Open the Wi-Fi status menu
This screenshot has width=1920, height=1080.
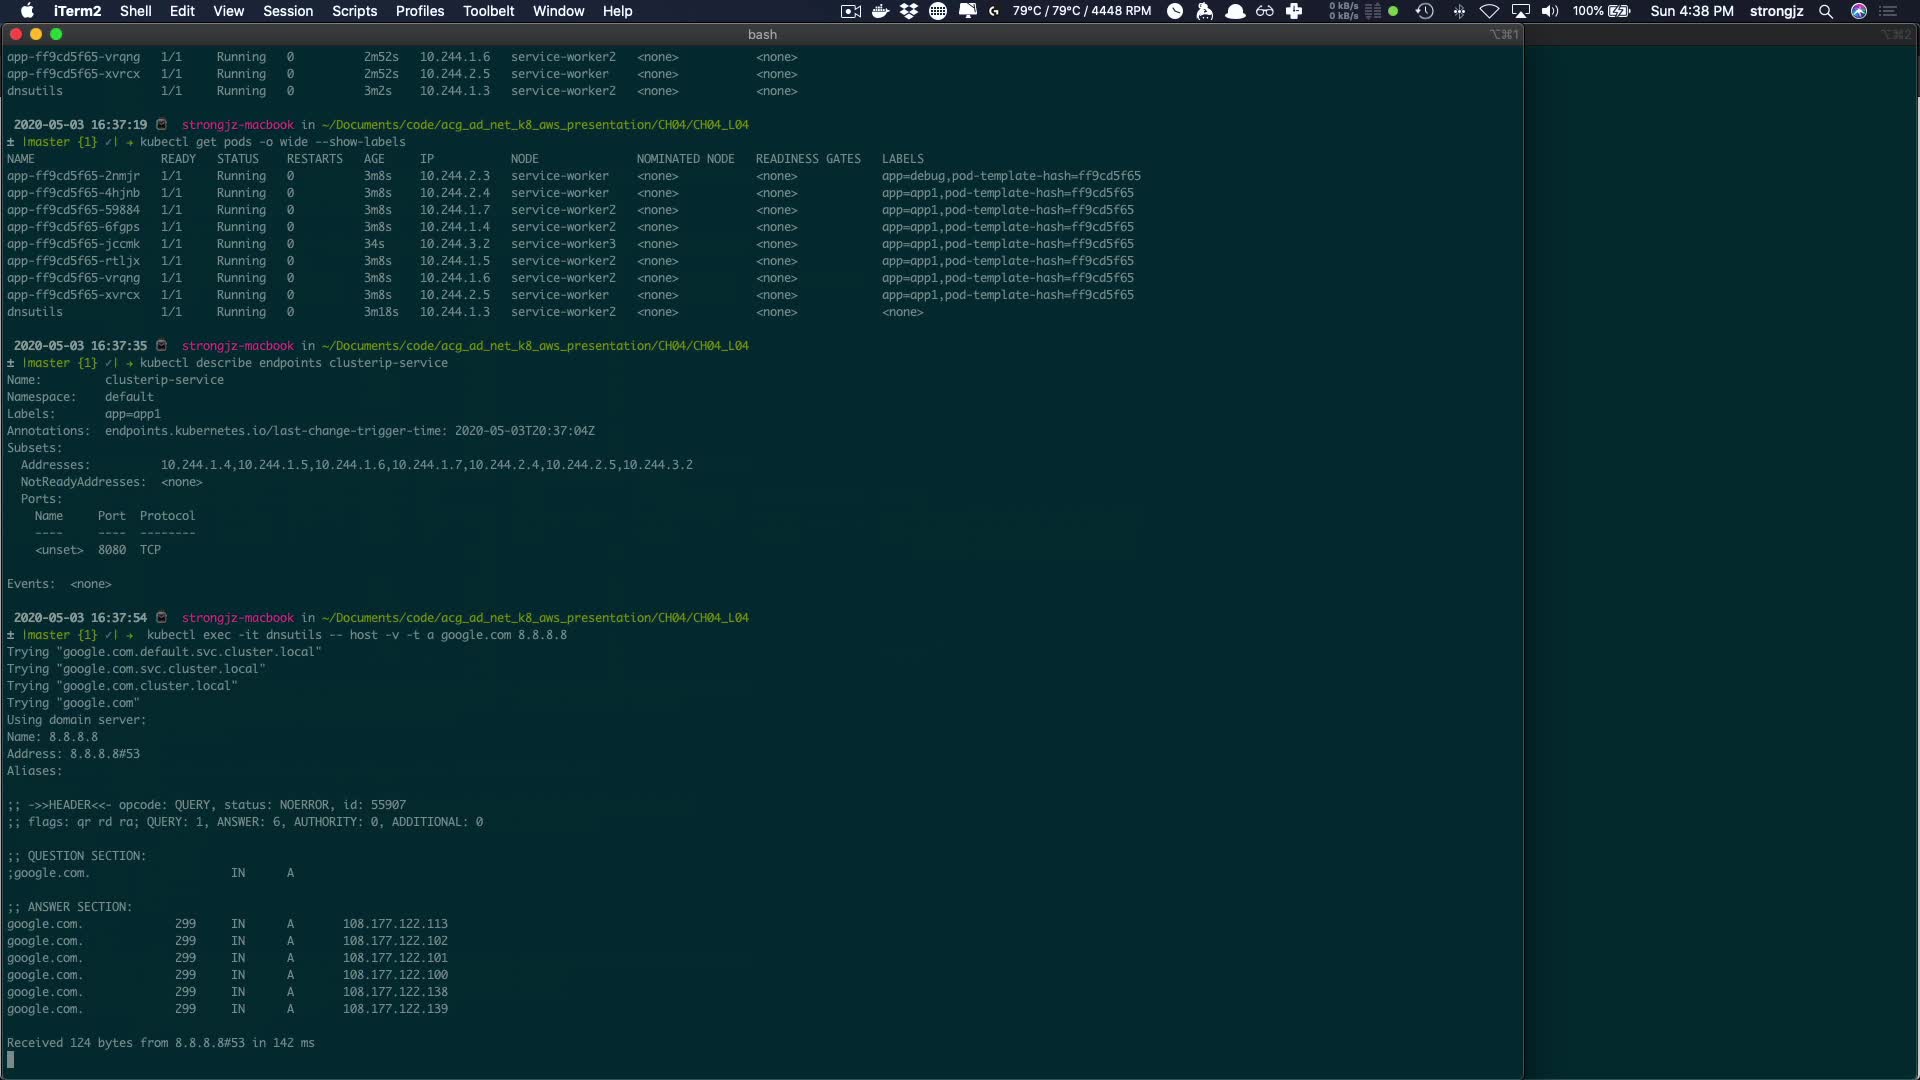pyautogui.click(x=1489, y=11)
